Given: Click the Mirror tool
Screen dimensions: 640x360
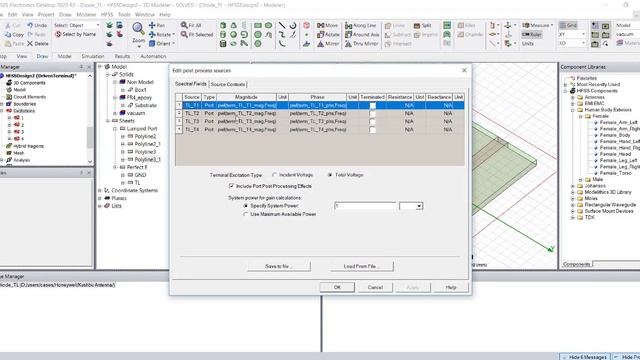Looking at the screenshot, I should pyautogui.click(x=328, y=43).
